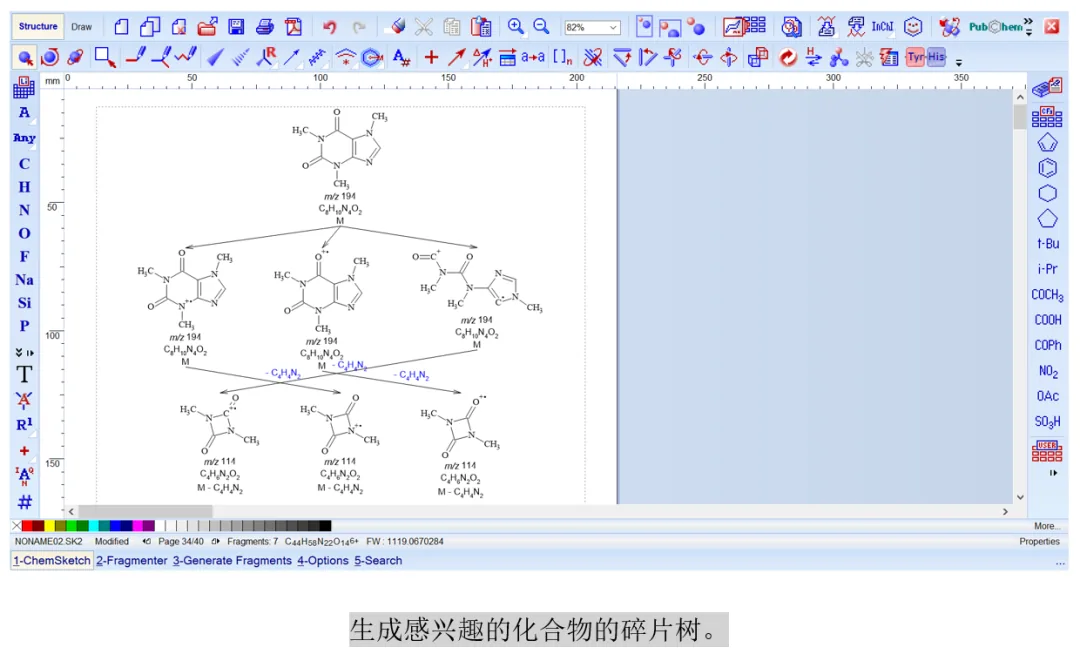The height and width of the screenshot is (654, 1080).
Task: Click the H tautomer check icon
Action: point(813,57)
